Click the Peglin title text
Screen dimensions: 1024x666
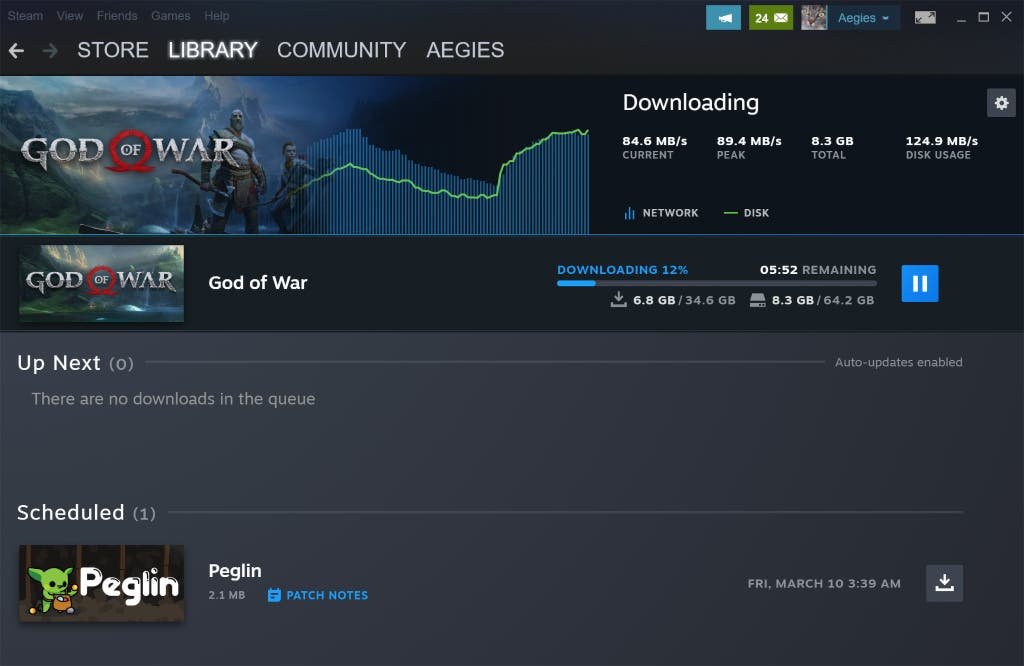[x=235, y=571]
